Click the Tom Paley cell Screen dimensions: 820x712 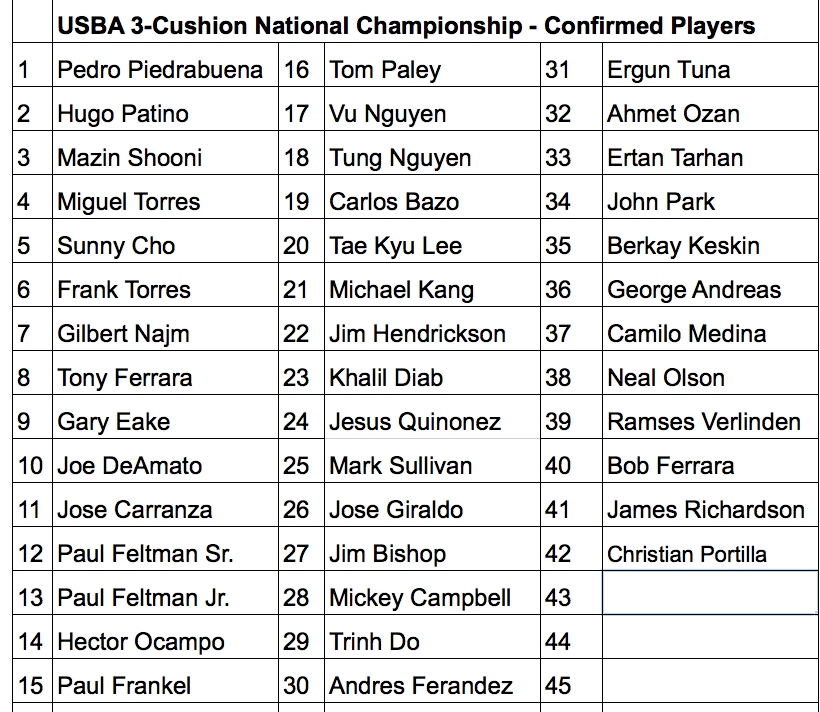coord(432,65)
